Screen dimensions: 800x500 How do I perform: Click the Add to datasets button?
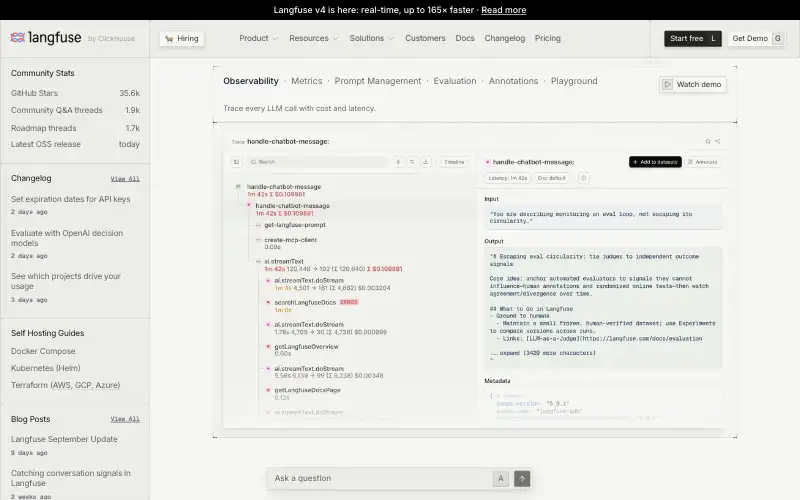[x=655, y=162]
